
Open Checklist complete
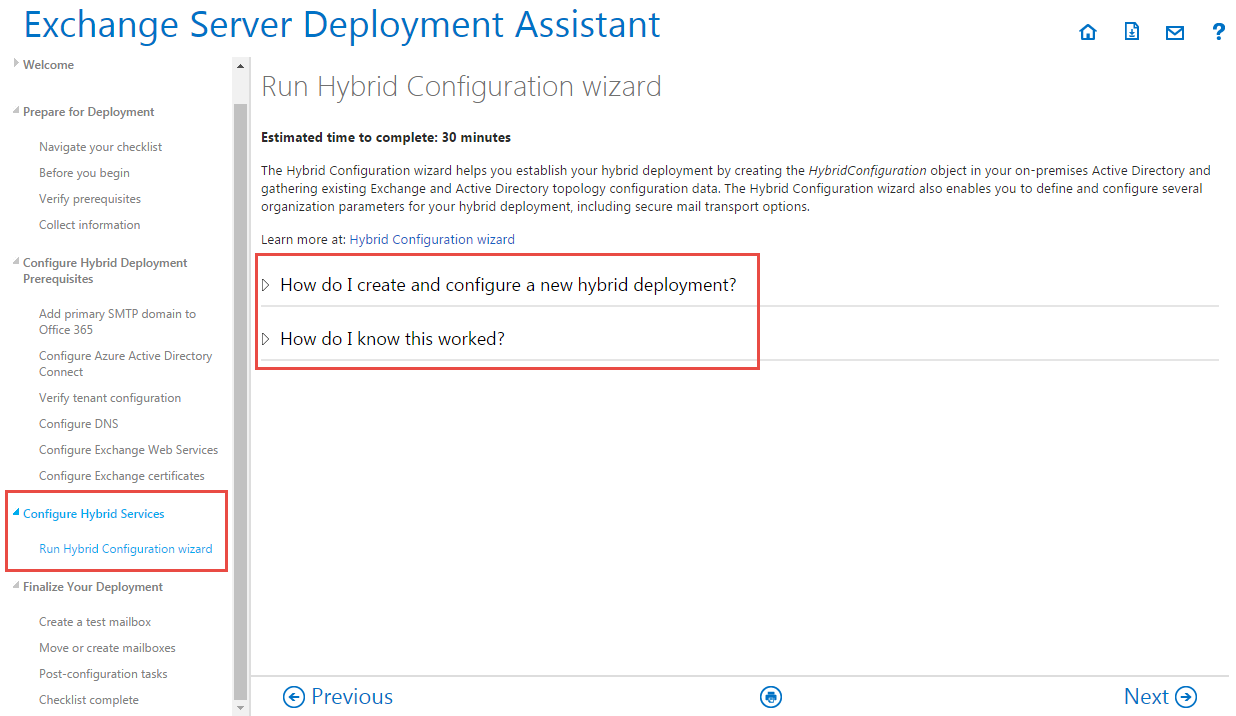click(x=89, y=700)
